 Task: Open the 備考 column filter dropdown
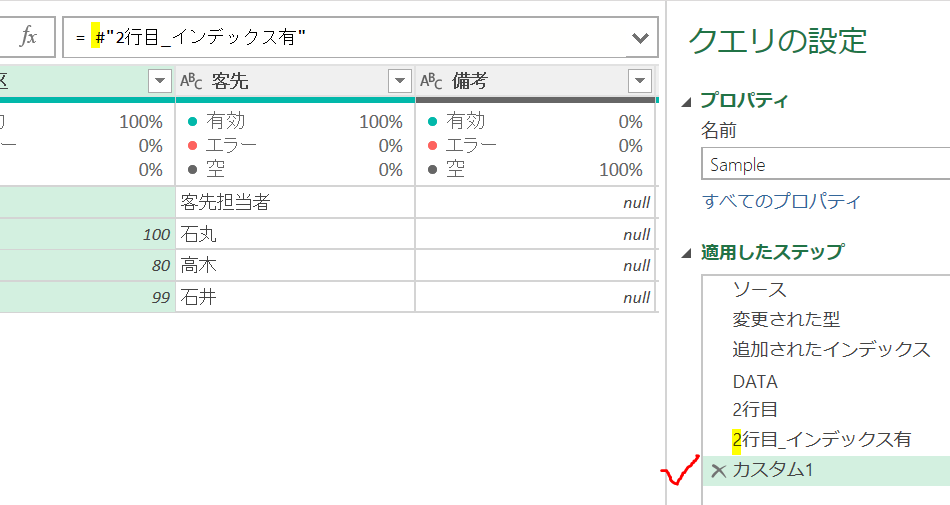tap(640, 81)
